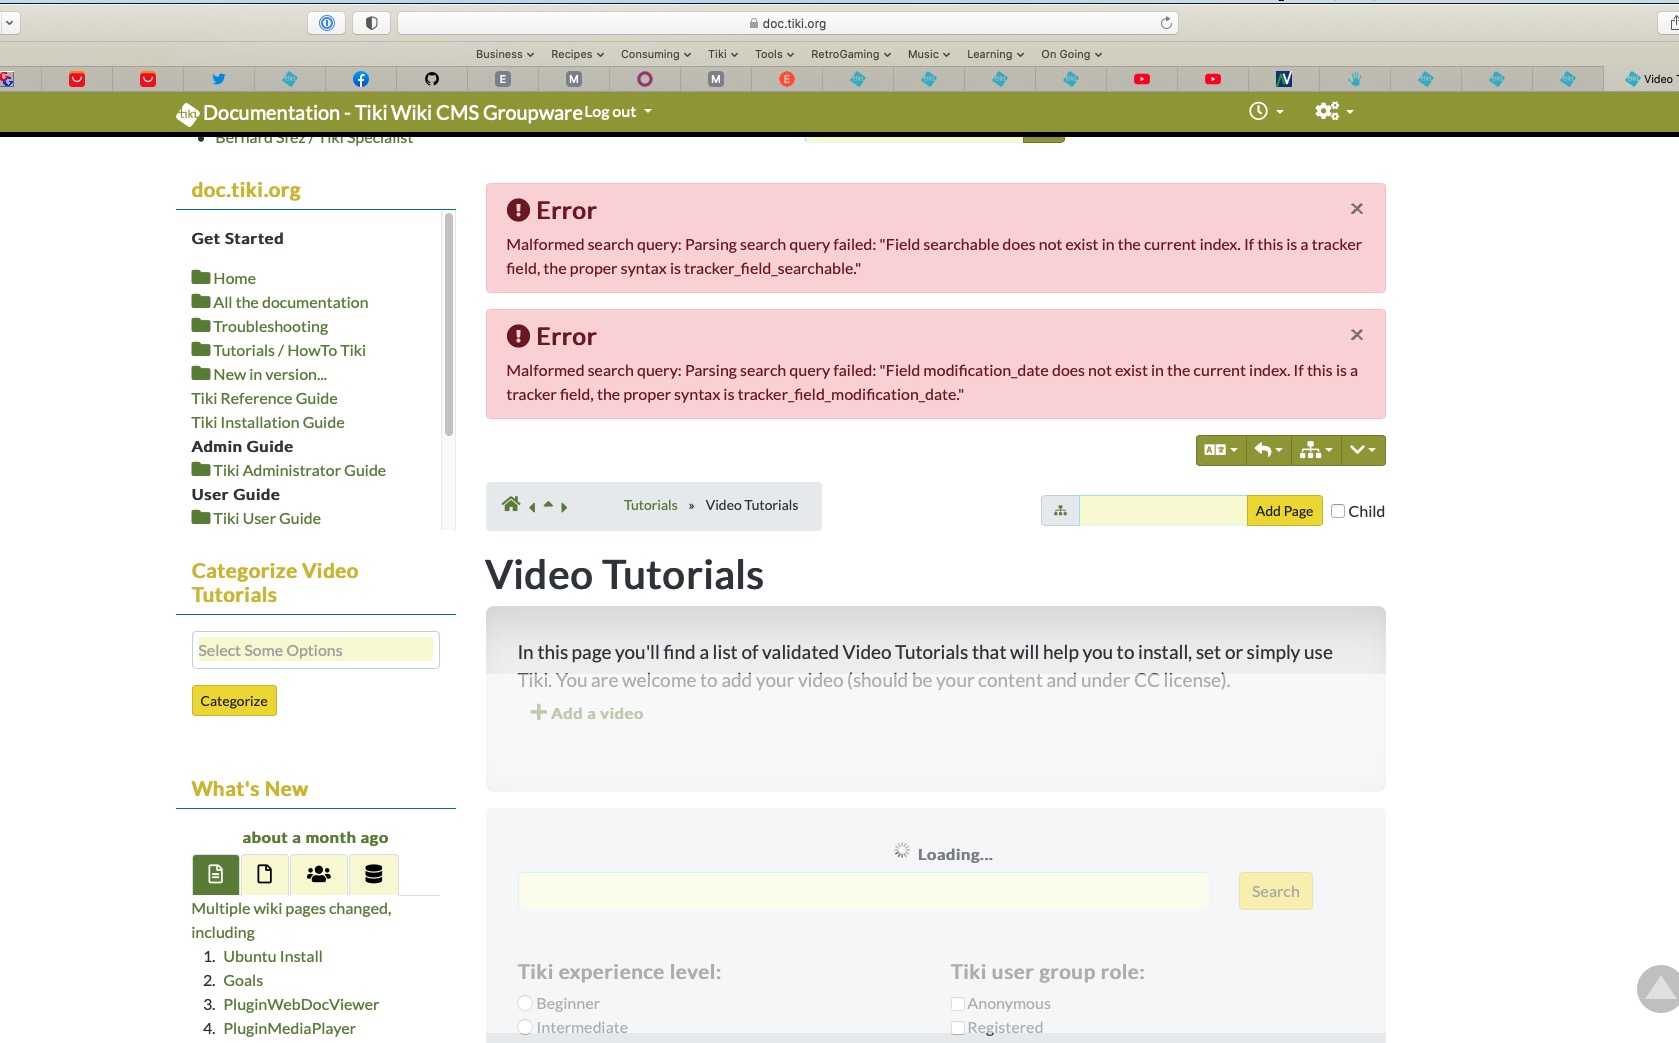1679x1043 pixels.
Task: Open the On Going bookmarks menu
Action: [1072, 54]
